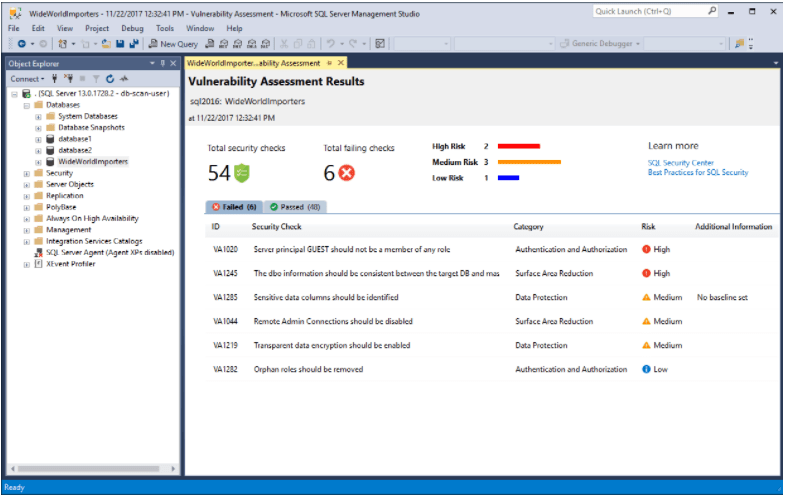The height and width of the screenshot is (498, 786).
Task: Open the File menu
Action: click(x=14, y=28)
